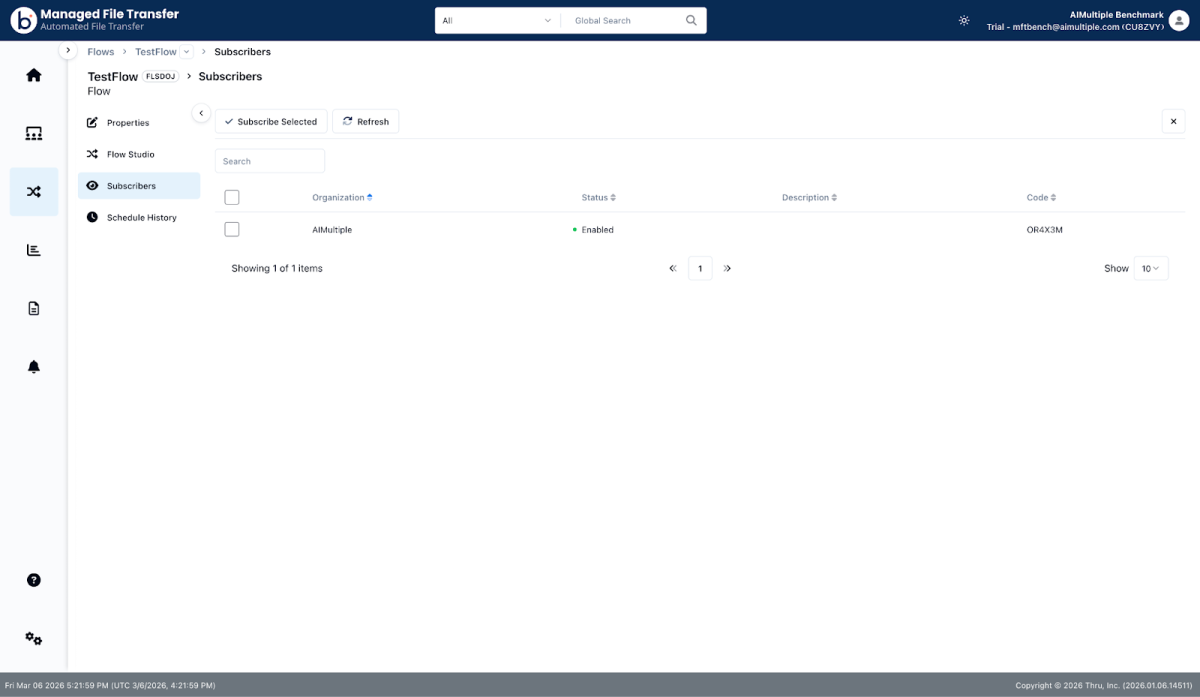Click the Subscribe Selected button
Image resolution: width=1200 pixels, height=697 pixels.
pos(271,122)
